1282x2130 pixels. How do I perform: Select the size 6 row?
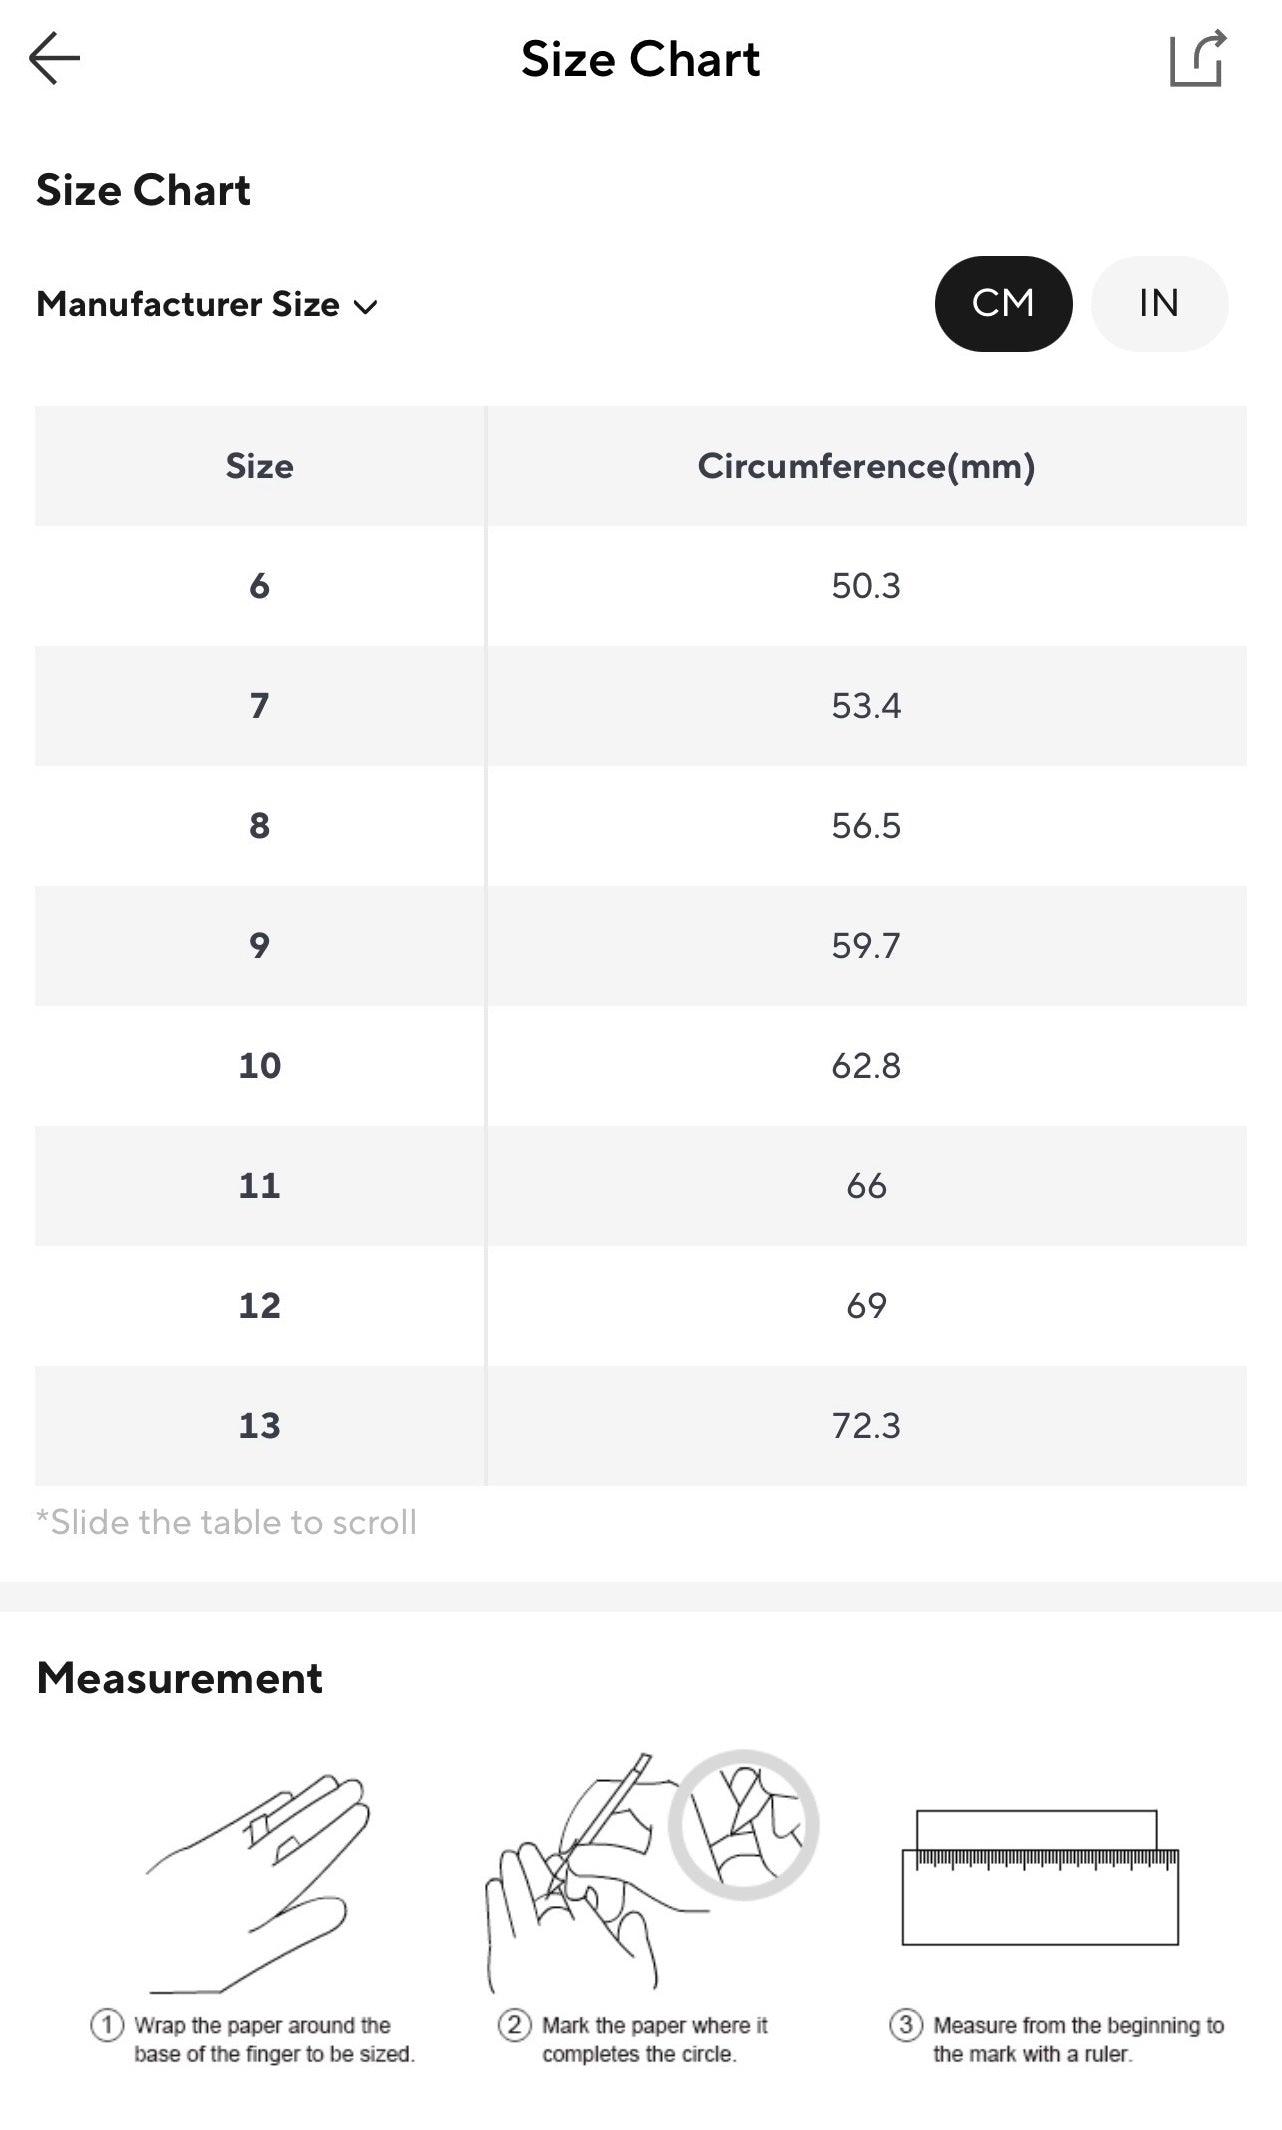coord(259,586)
